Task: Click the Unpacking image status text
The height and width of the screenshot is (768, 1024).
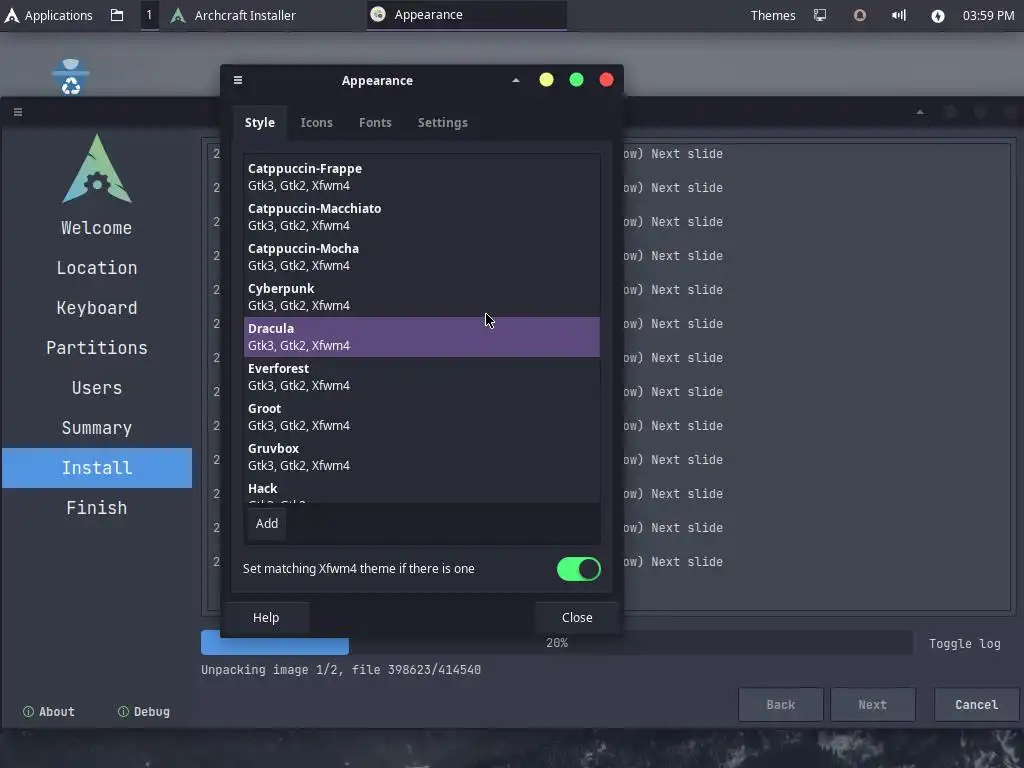Action: pyautogui.click(x=341, y=670)
